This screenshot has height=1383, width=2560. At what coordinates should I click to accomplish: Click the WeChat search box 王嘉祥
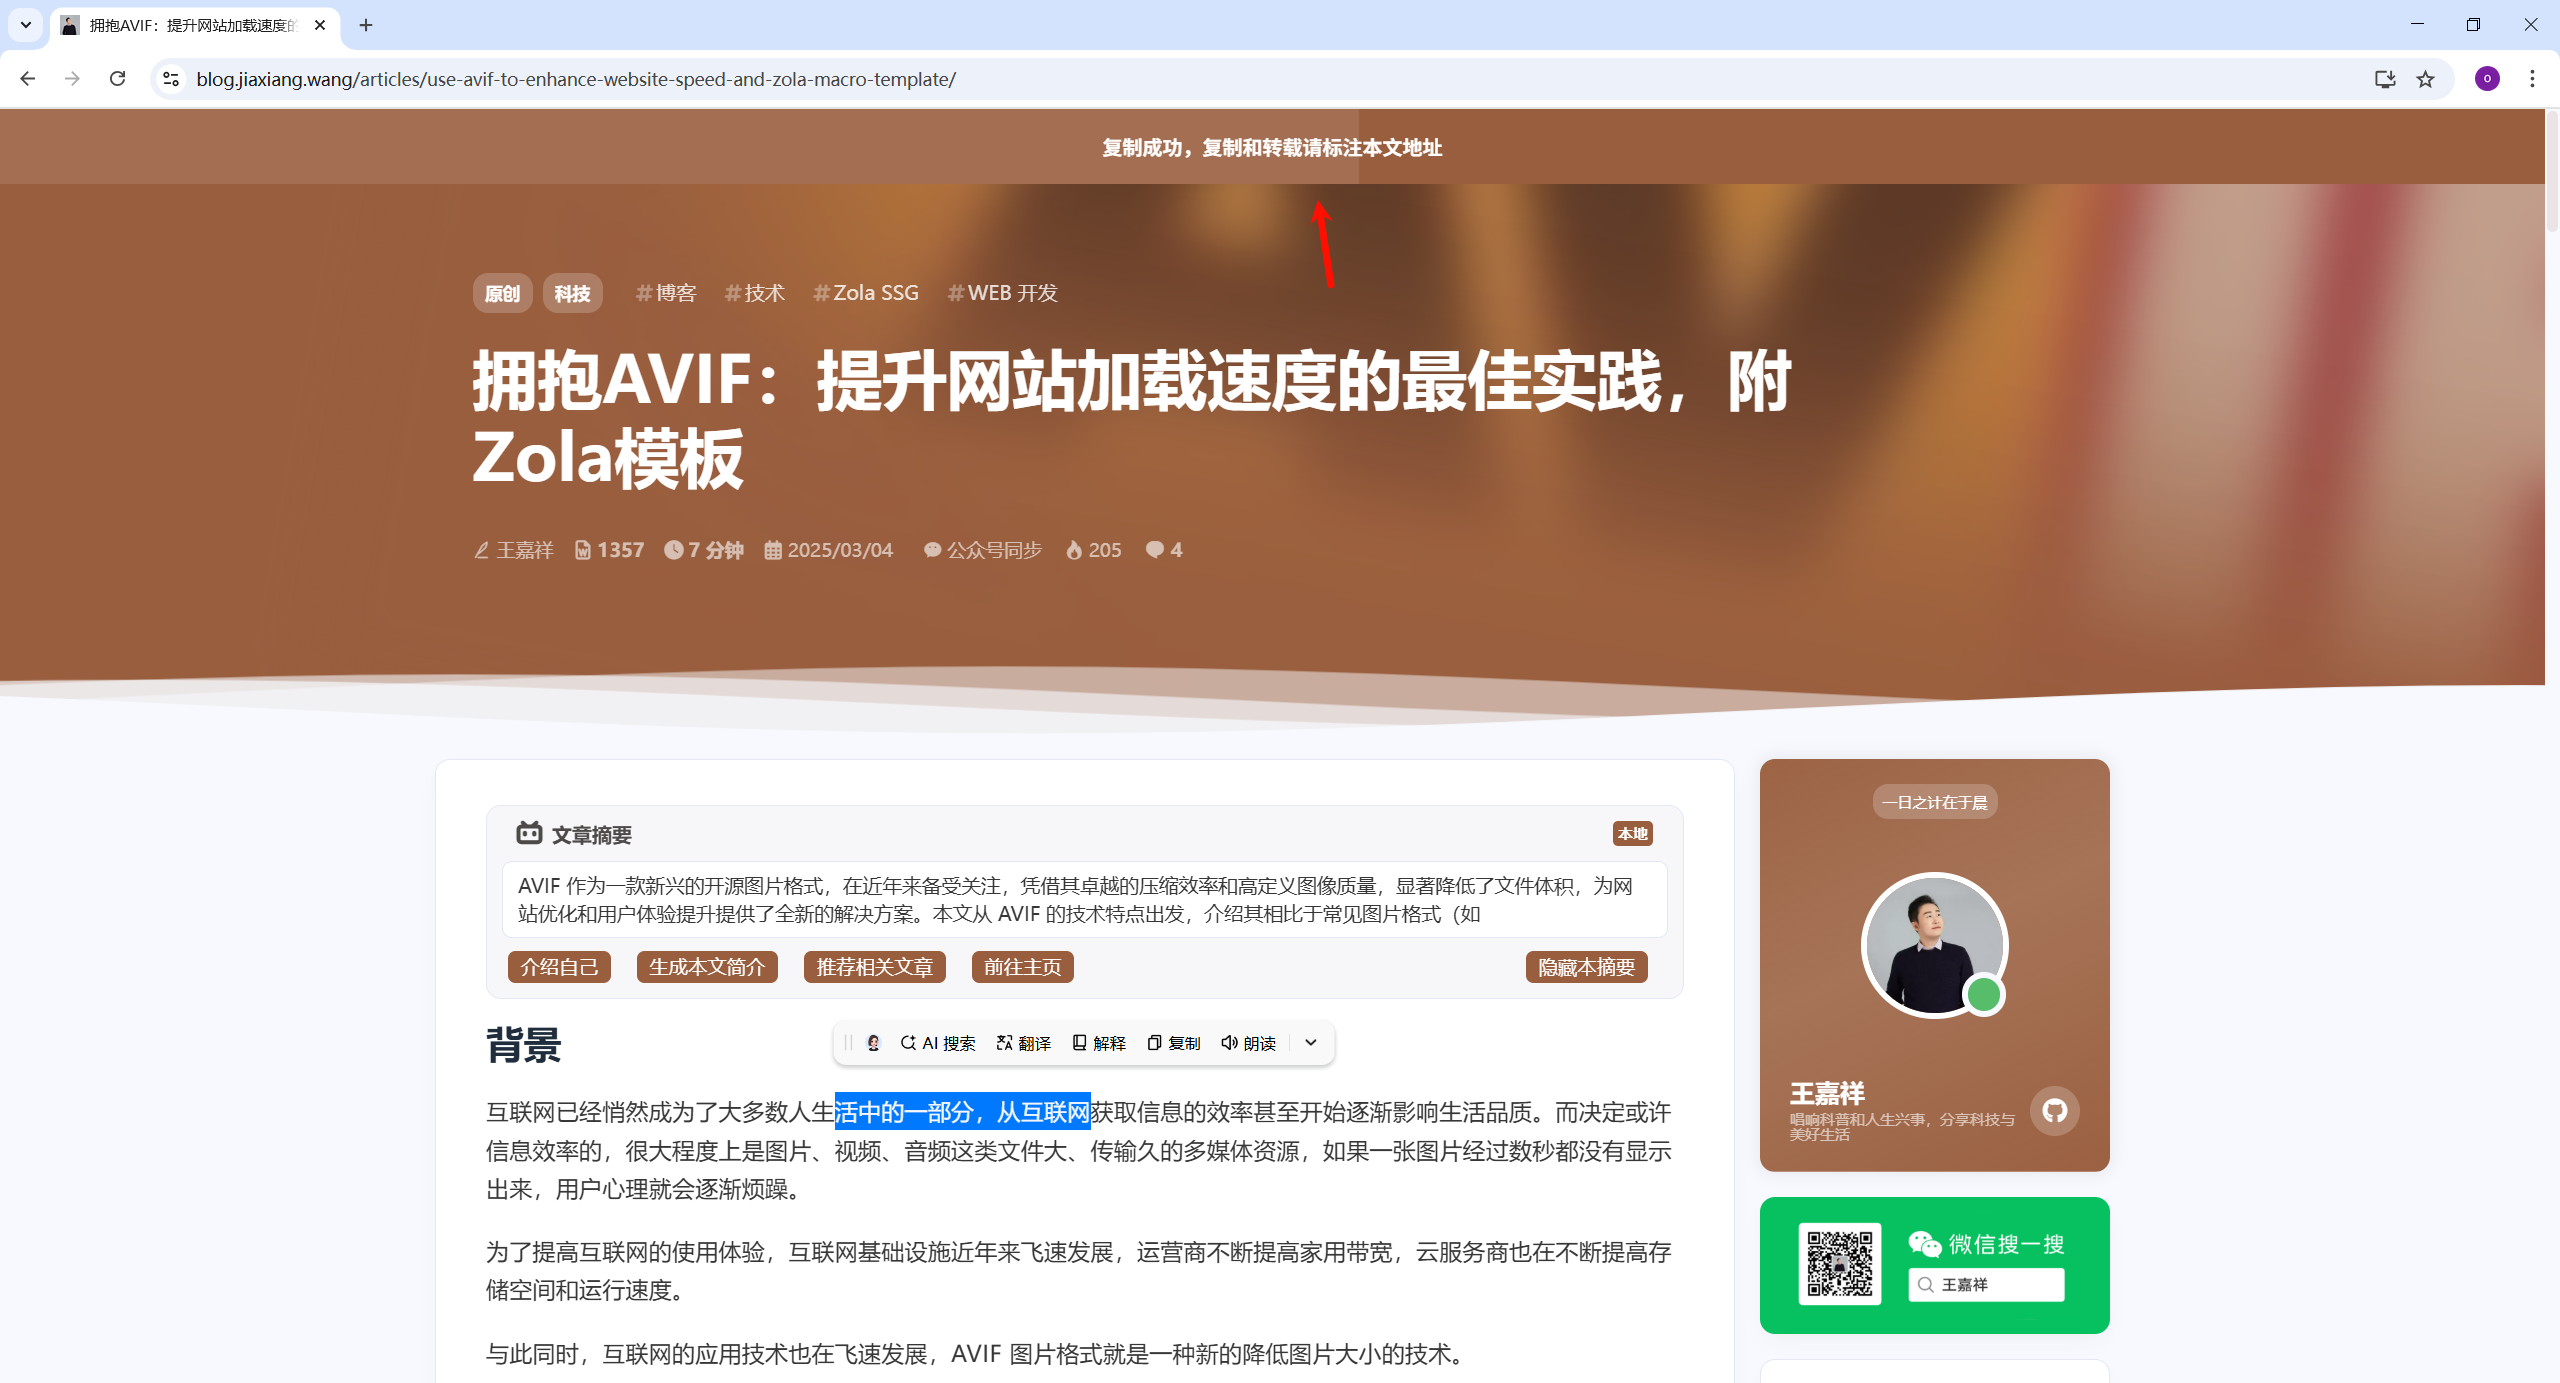pyautogui.click(x=1986, y=1285)
